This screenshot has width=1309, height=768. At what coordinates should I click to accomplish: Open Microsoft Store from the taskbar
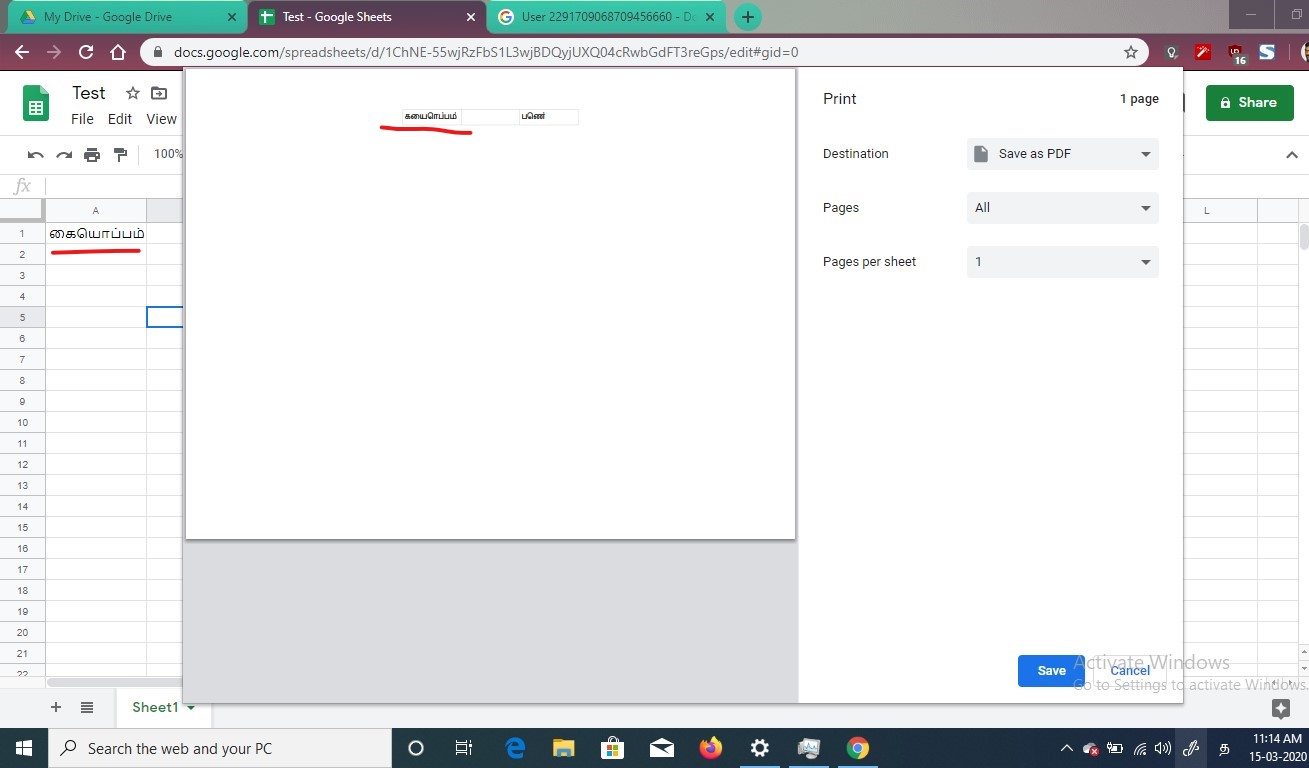(x=612, y=748)
